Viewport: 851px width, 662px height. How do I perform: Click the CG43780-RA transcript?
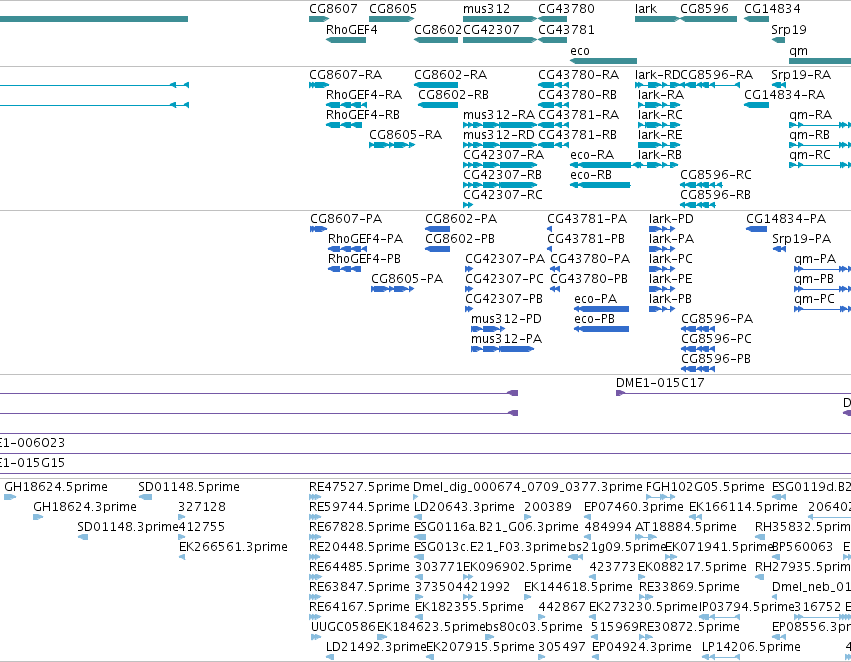click(x=554, y=85)
